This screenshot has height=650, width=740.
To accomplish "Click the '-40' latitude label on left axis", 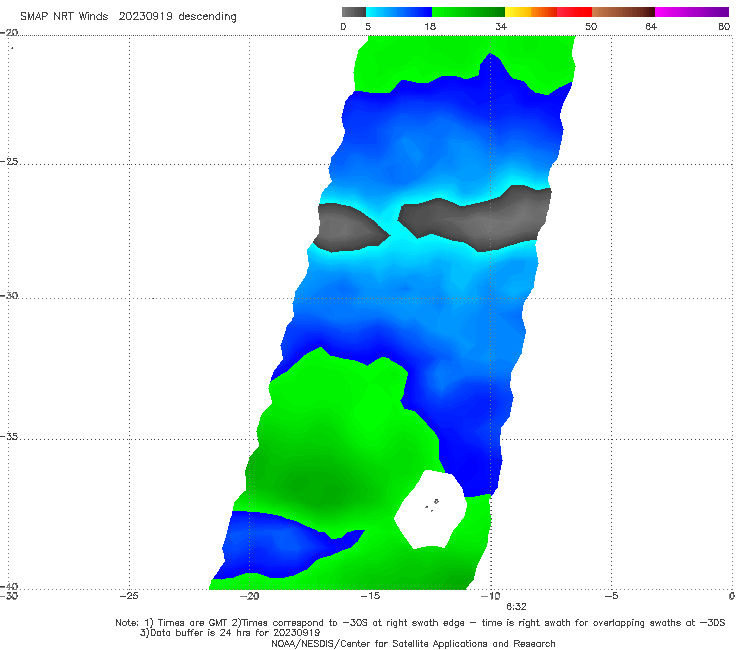I will click(x=9, y=587).
